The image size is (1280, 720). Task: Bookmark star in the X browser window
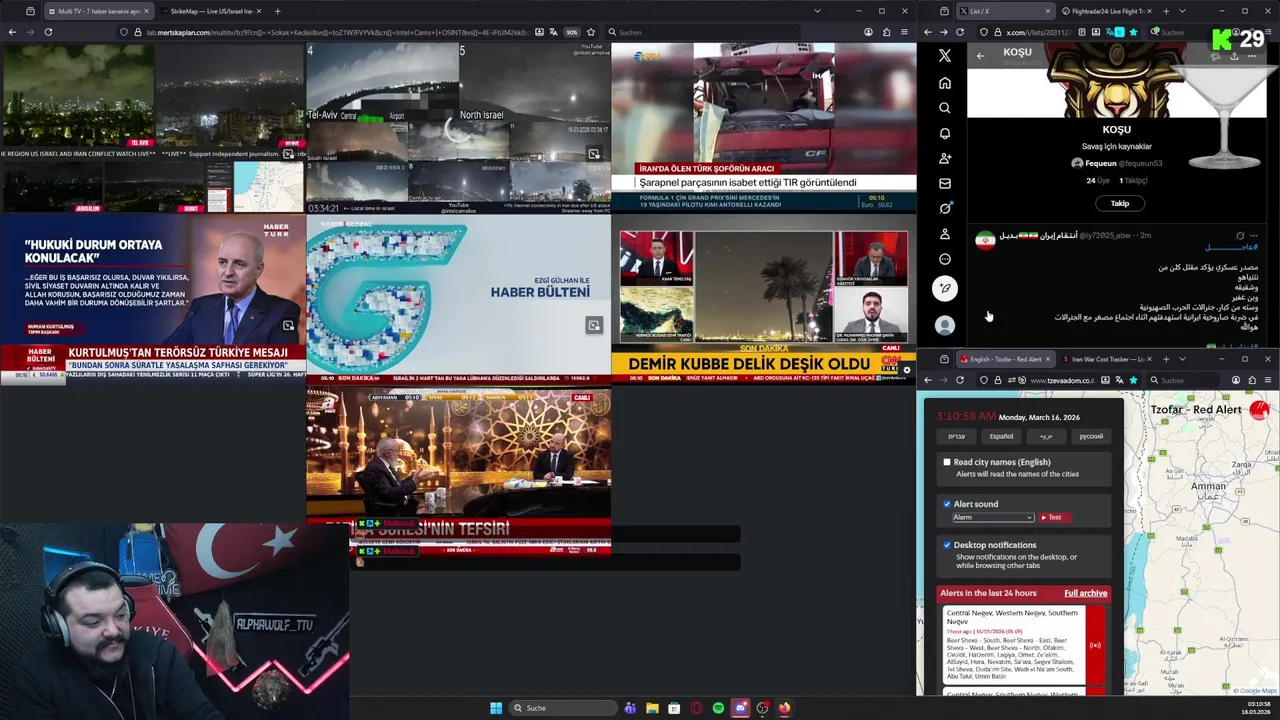click(x=1133, y=32)
